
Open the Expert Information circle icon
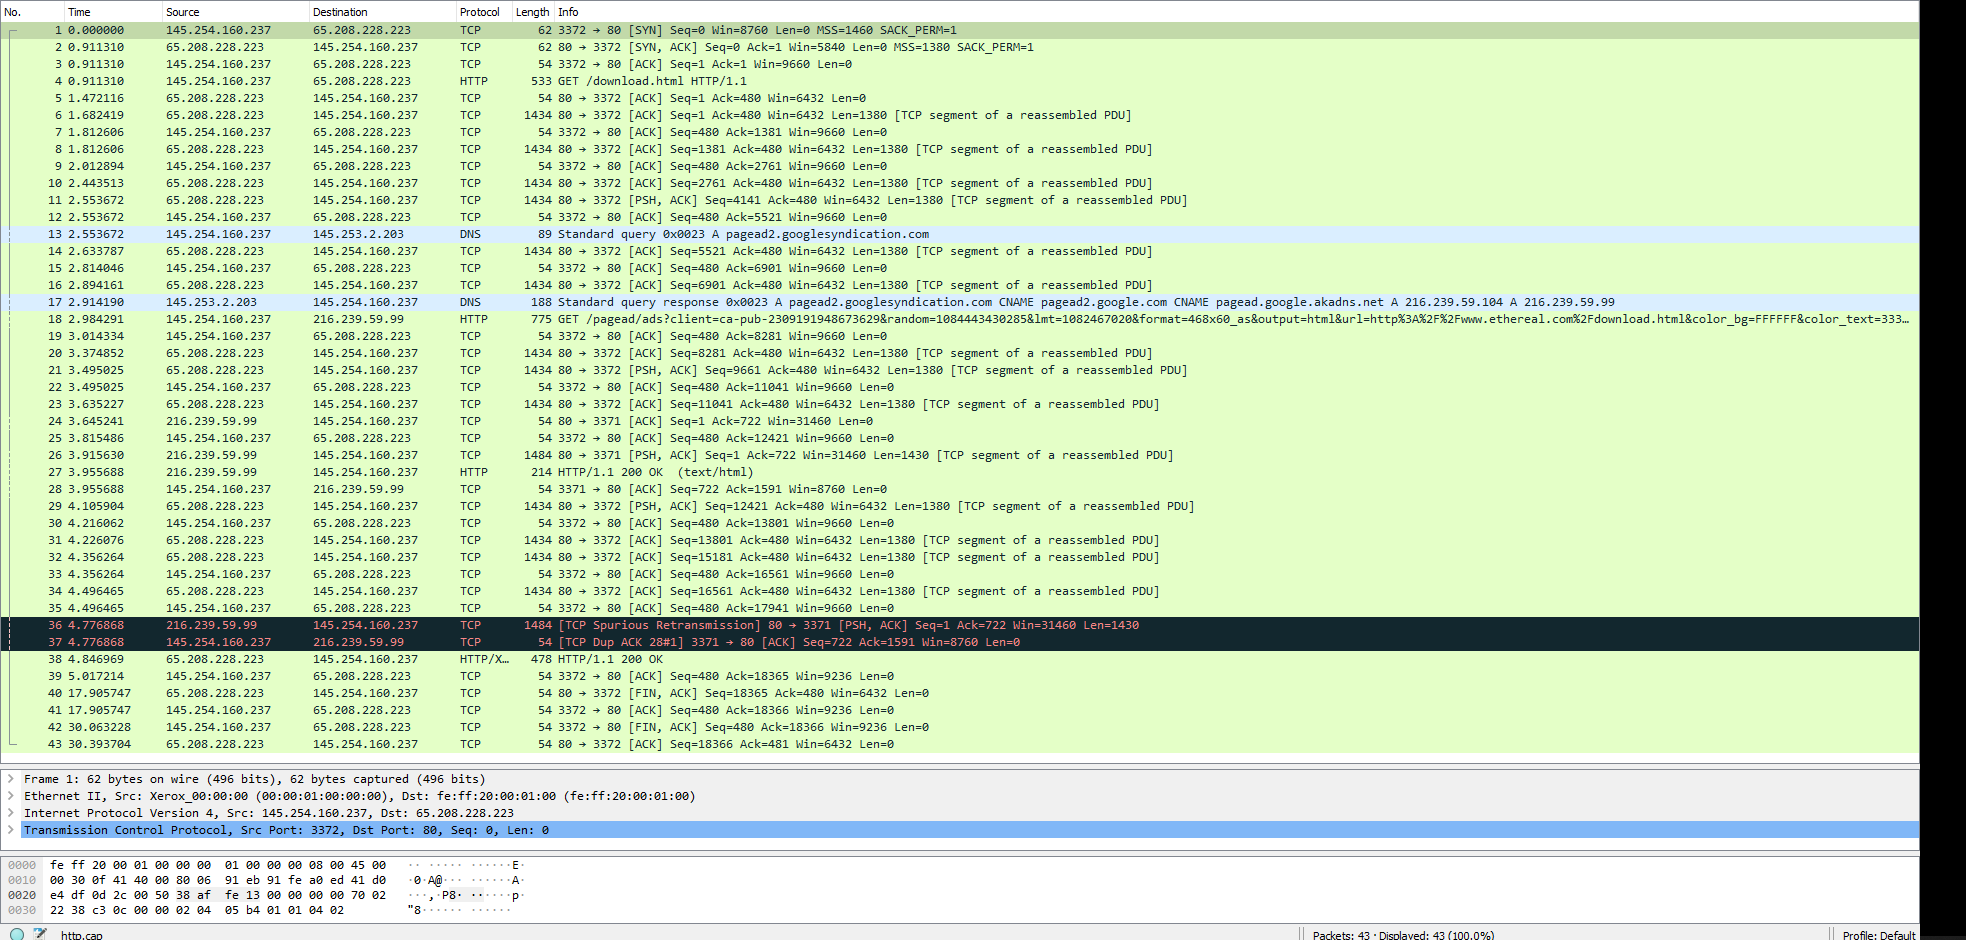point(17,934)
